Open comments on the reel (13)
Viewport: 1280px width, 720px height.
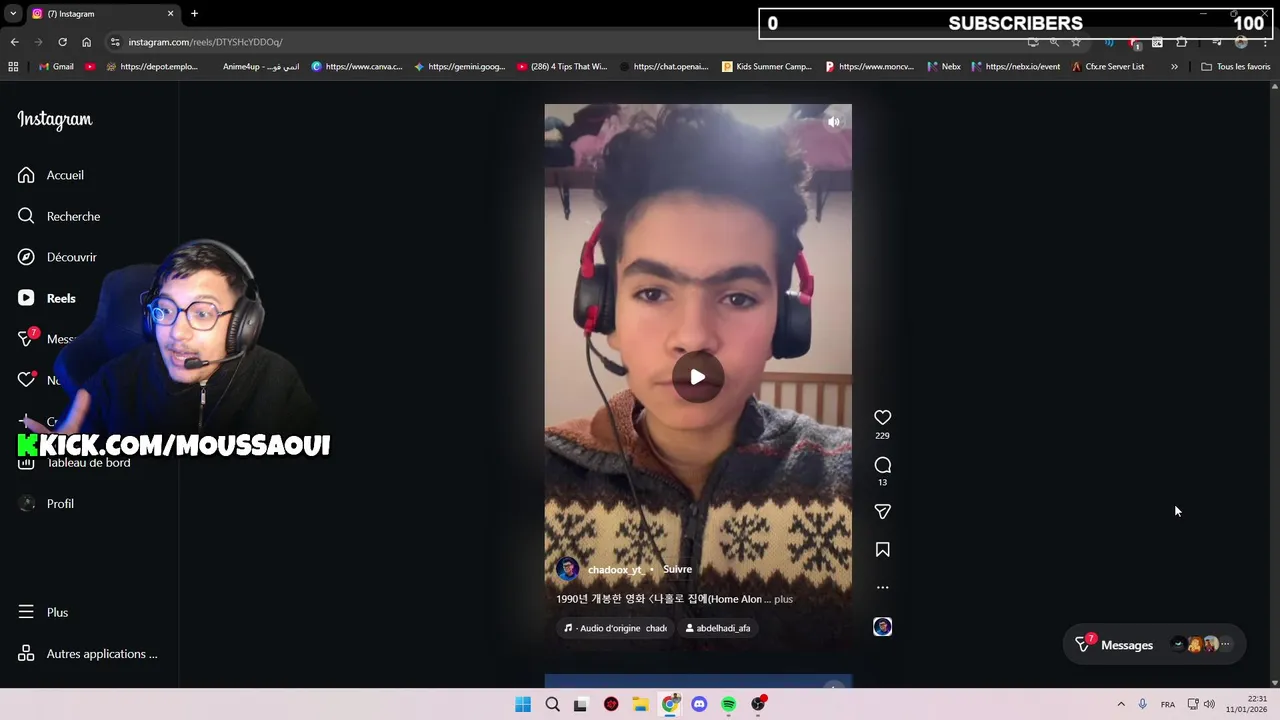click(882, 465)
